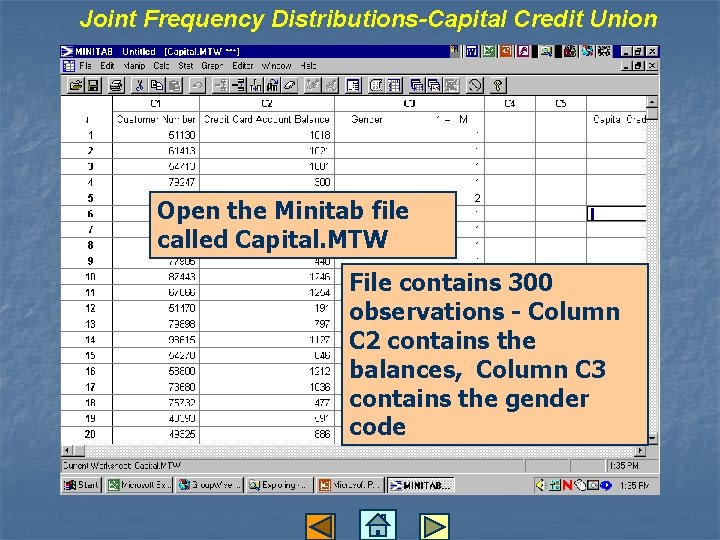
Task: Click the MINITAB taskbar button
Action: 421,485
